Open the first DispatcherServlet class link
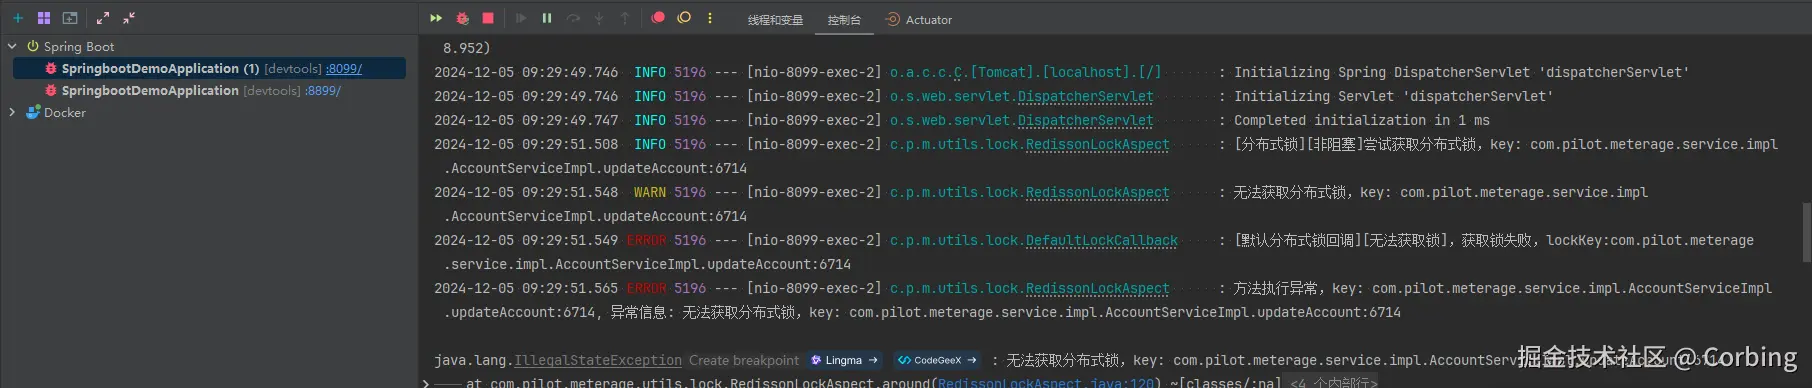 click(x=1085, y=97)
